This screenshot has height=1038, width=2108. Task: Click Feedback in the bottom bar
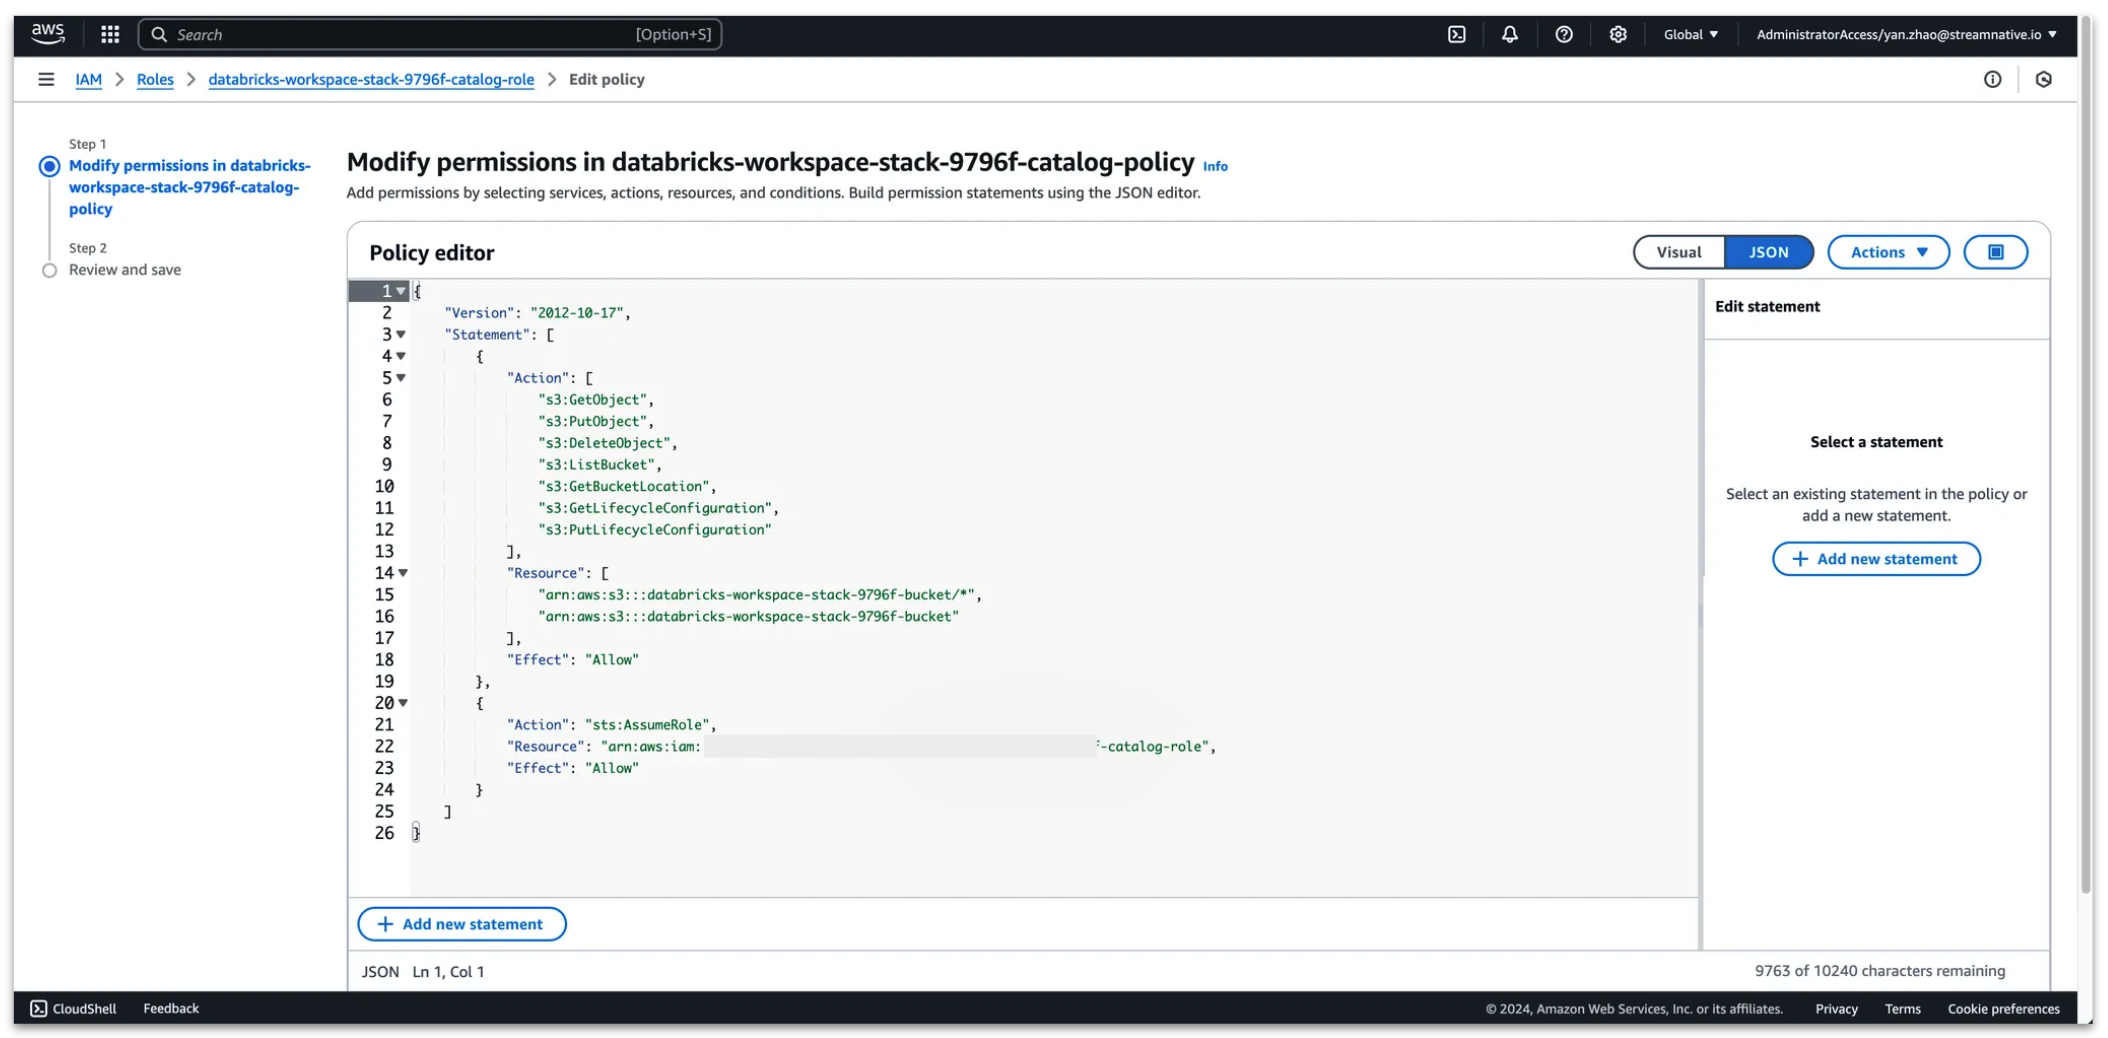pyautogui.click(x=171, y=1008)
